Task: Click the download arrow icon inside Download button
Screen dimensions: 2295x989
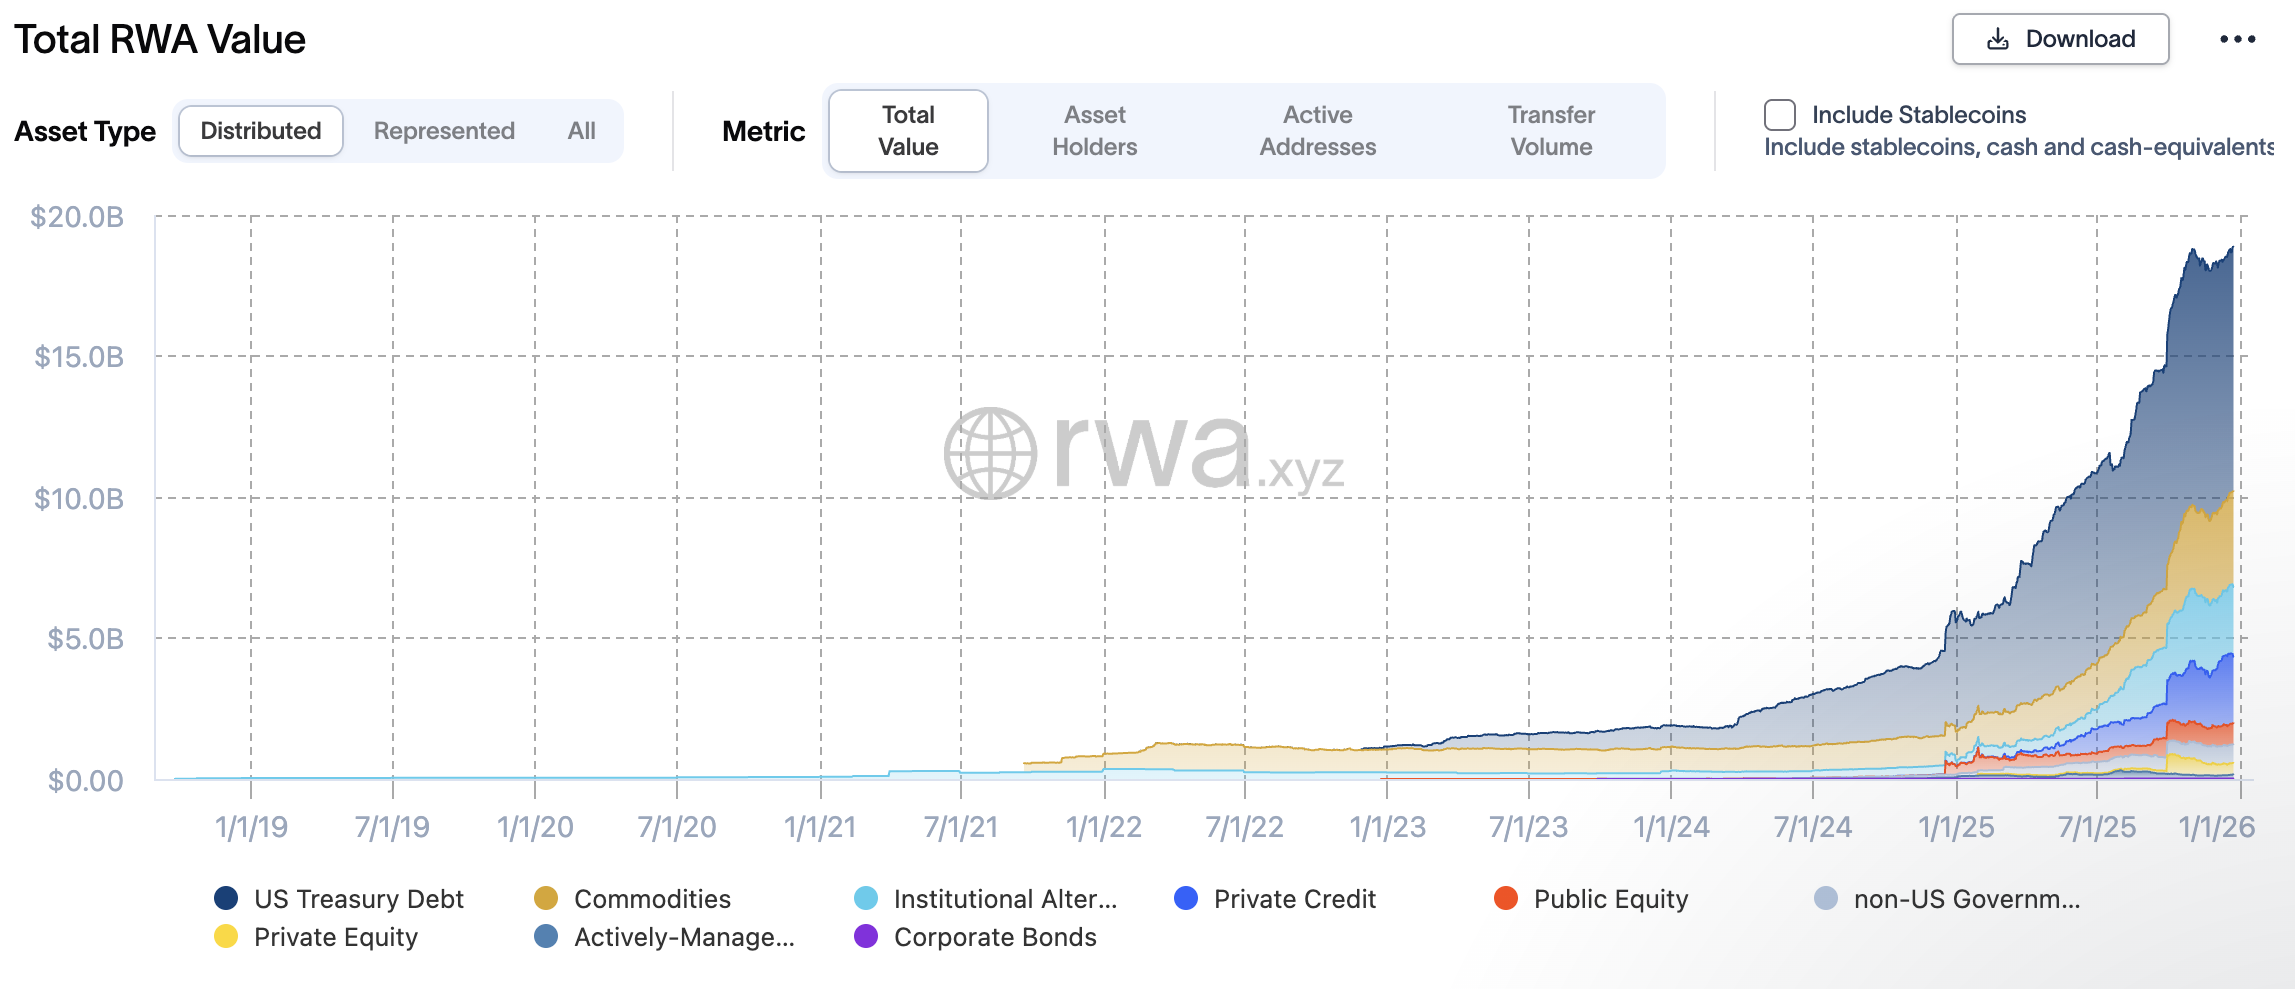Action: coord(1997,38)
